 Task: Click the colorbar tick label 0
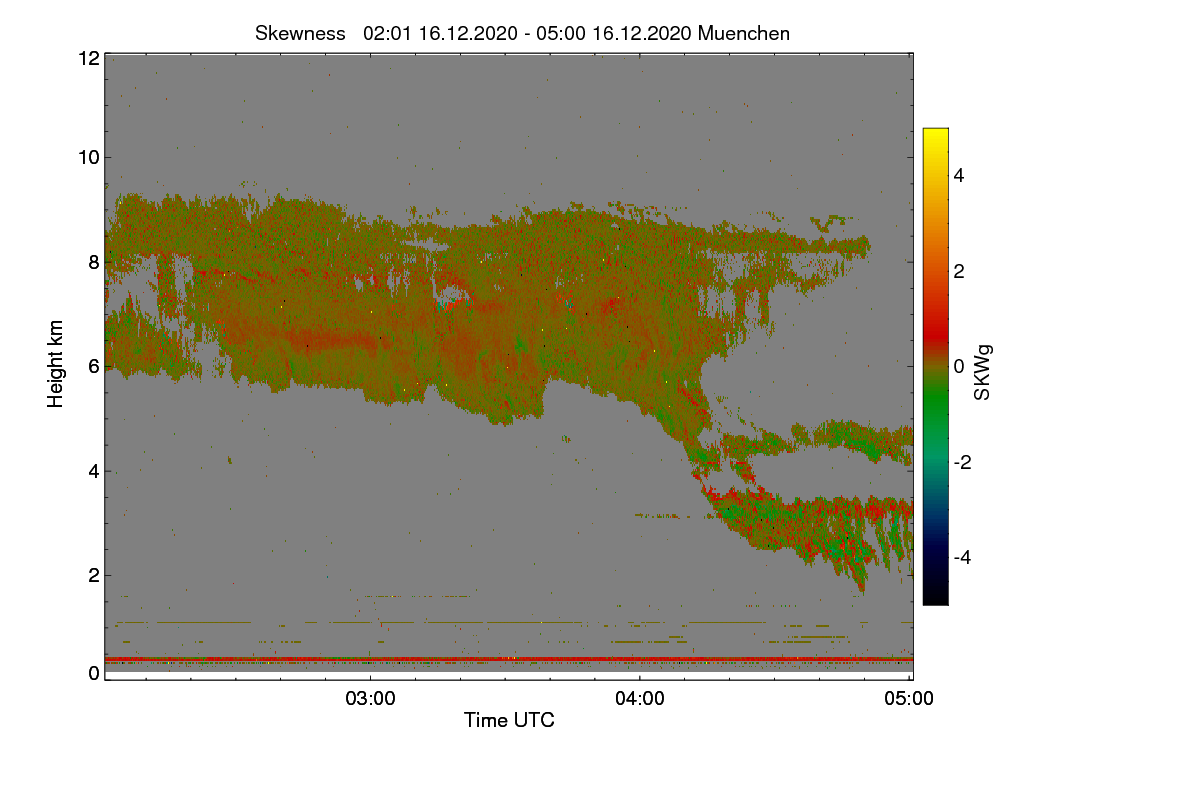coord(959,366)
